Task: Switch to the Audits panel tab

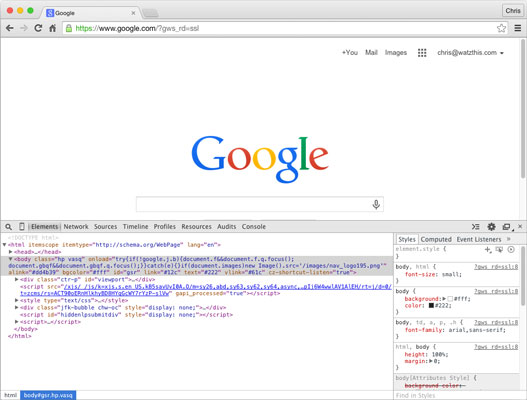Action: 227,227
